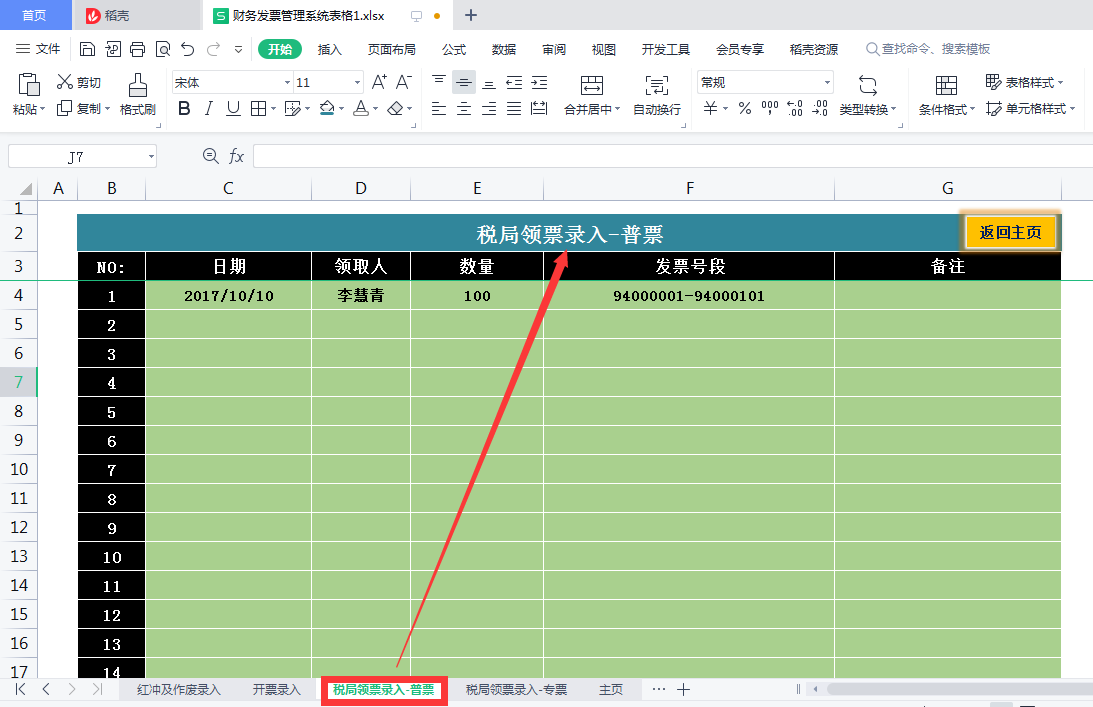Switch to the 开发工具 ribbon tab
This screenshot has width=1093, height=707.
pos(665,50)
